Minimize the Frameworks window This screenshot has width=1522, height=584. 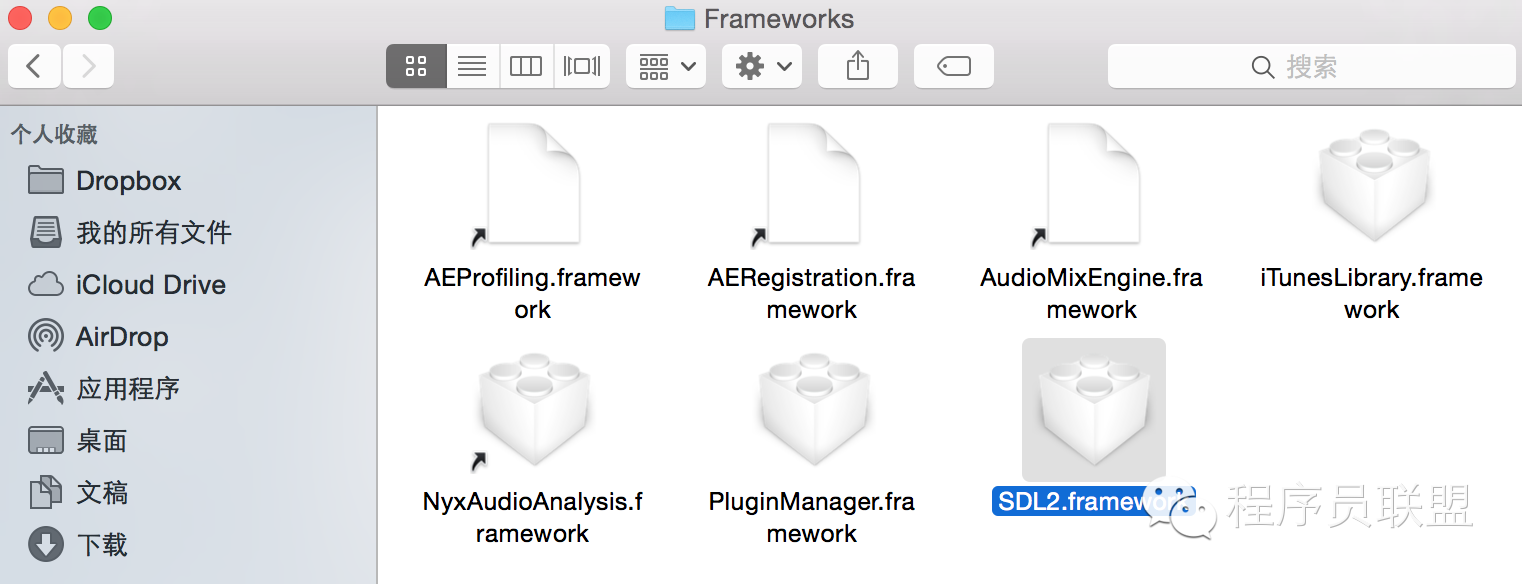coord(60,18)
